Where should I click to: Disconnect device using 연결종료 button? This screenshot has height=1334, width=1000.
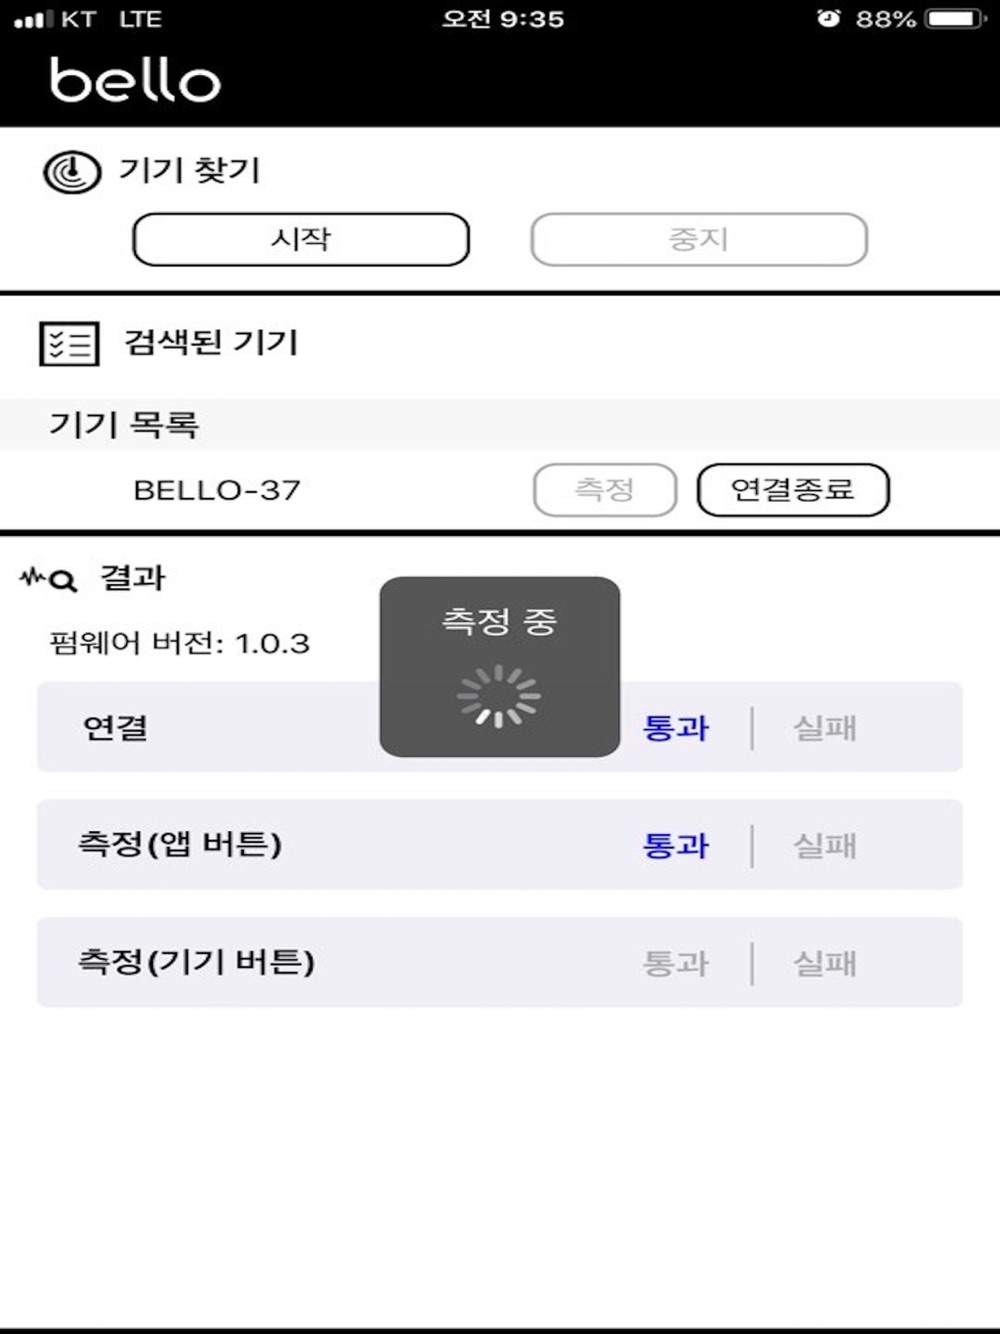point(793,490)
